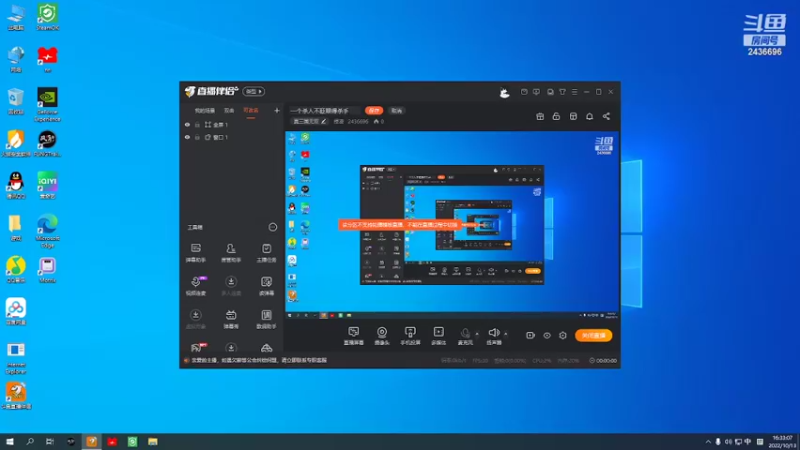Add a new scene with plus button
800x450 pixels.
pyautogui.click(x=277, y=110)
